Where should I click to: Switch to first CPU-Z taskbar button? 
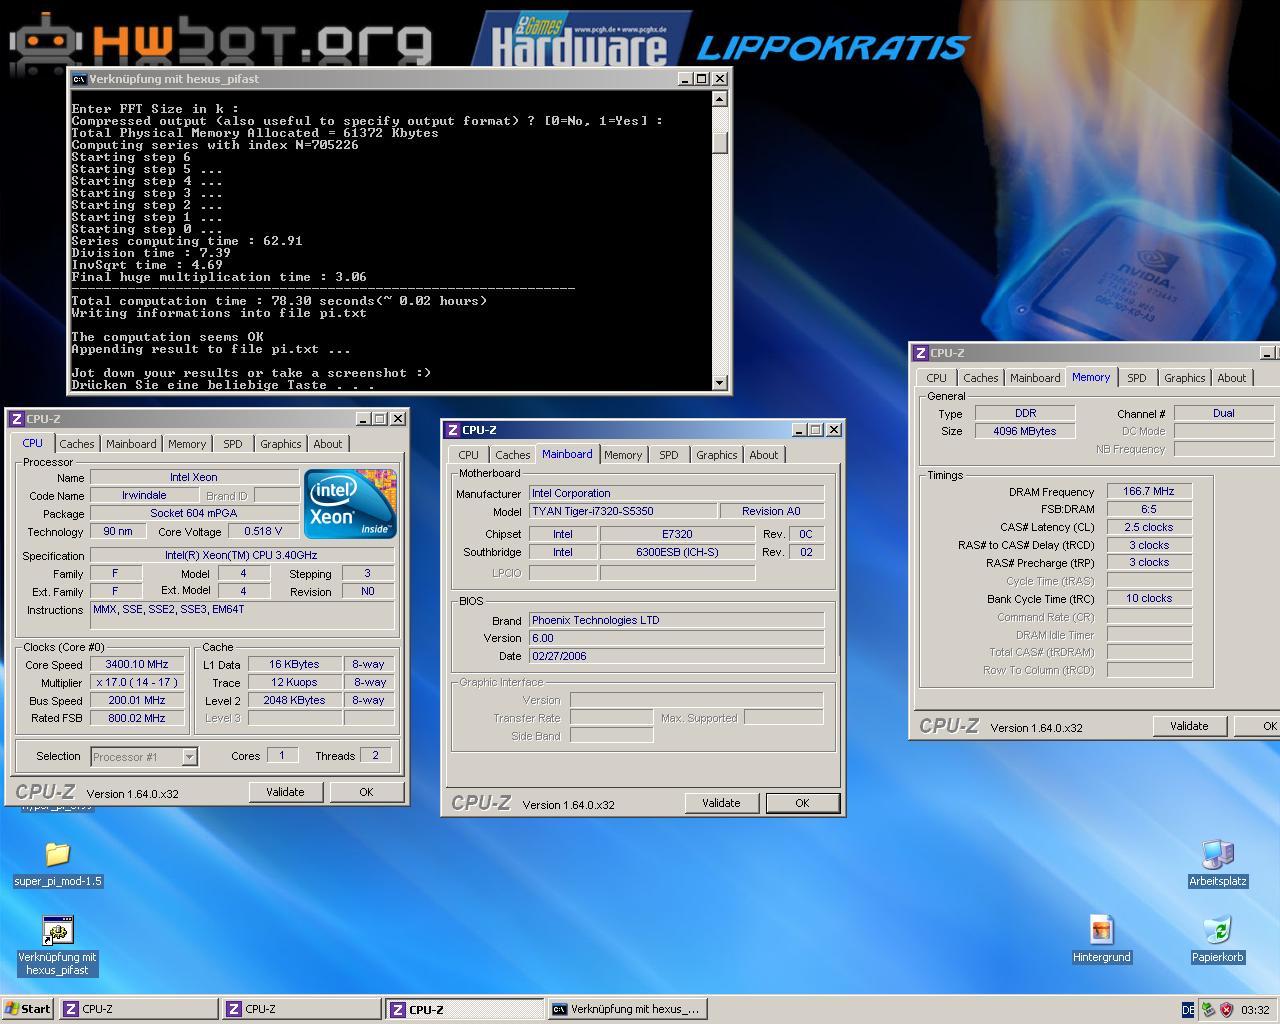138,1009
